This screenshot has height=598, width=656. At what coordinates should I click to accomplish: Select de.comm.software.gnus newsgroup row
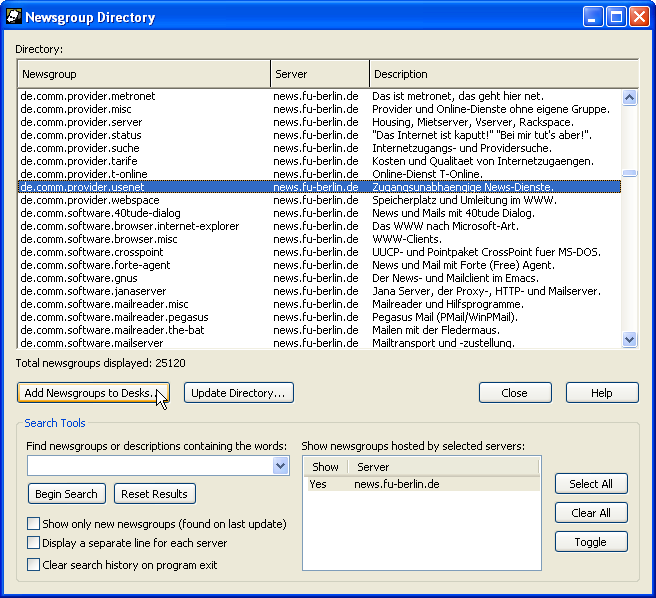point(82,278)
